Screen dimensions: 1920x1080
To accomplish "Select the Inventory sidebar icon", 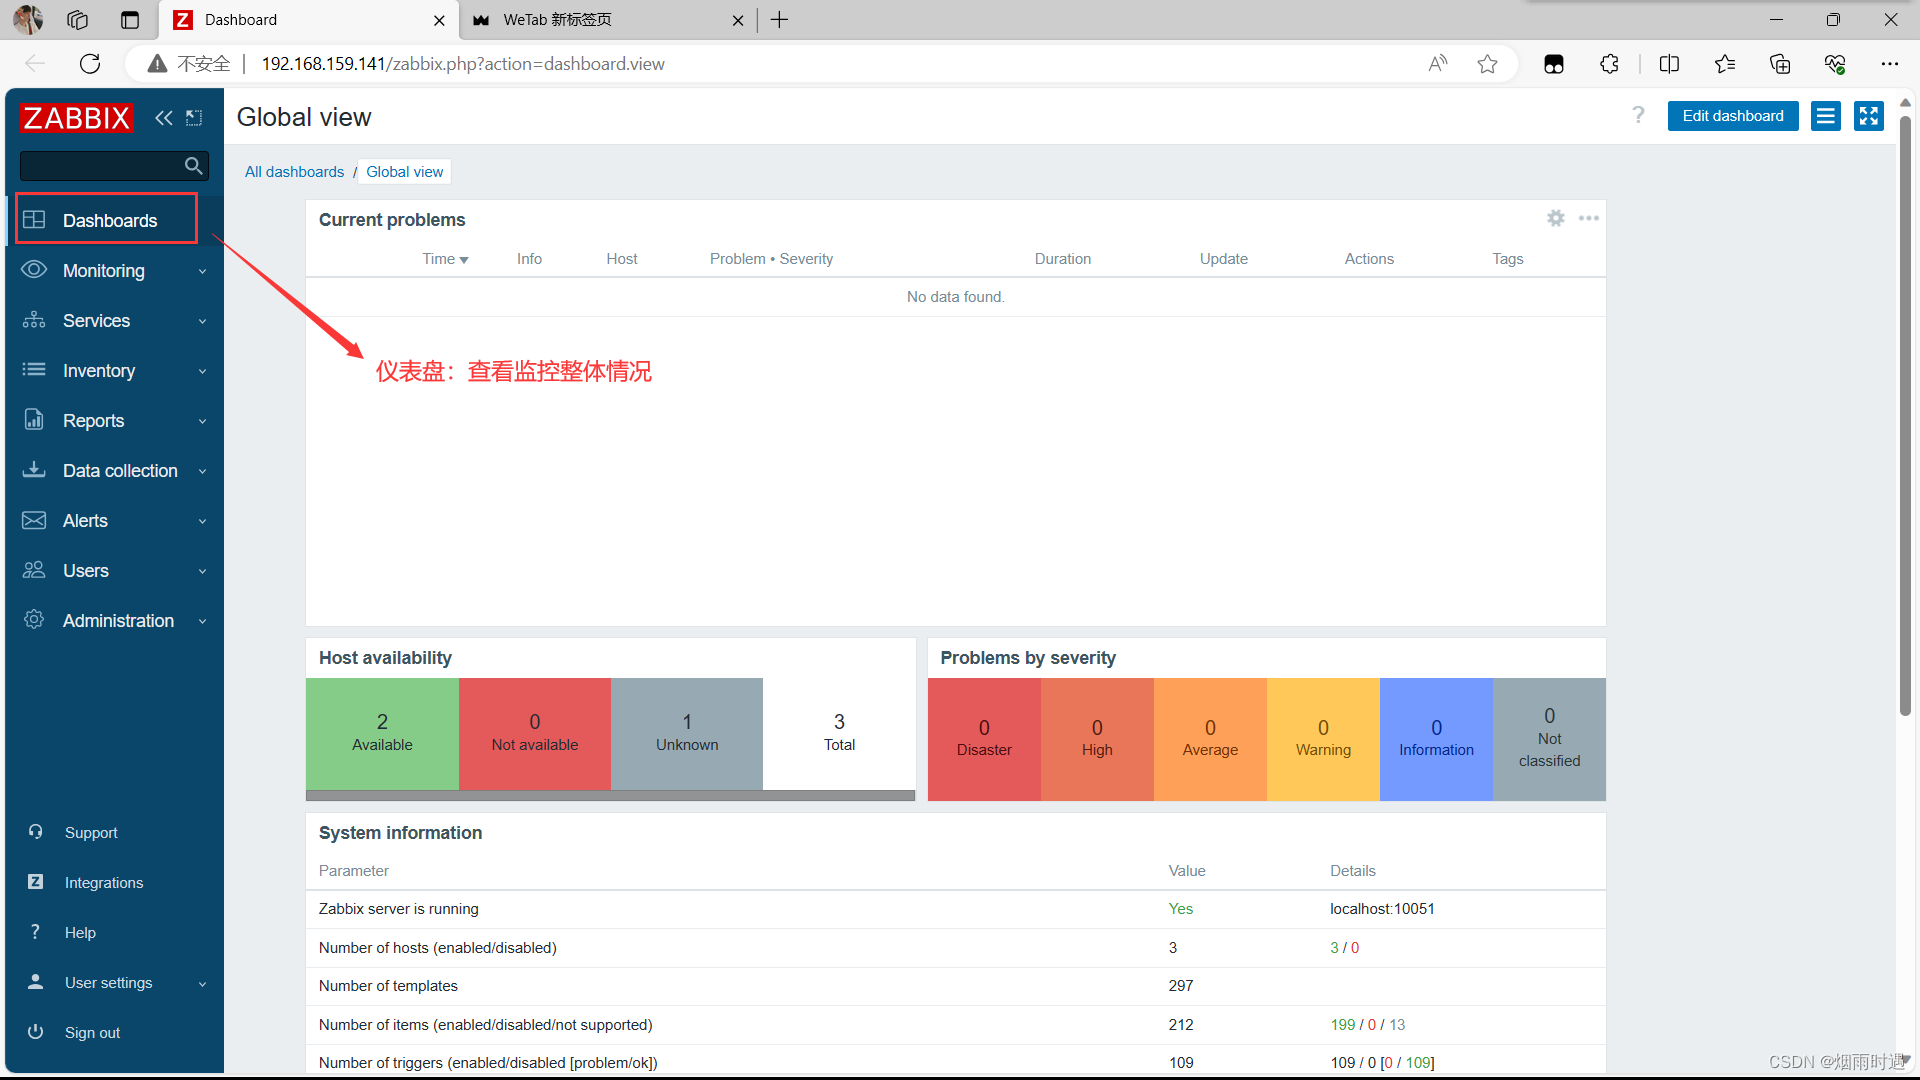I will point(33,370).
